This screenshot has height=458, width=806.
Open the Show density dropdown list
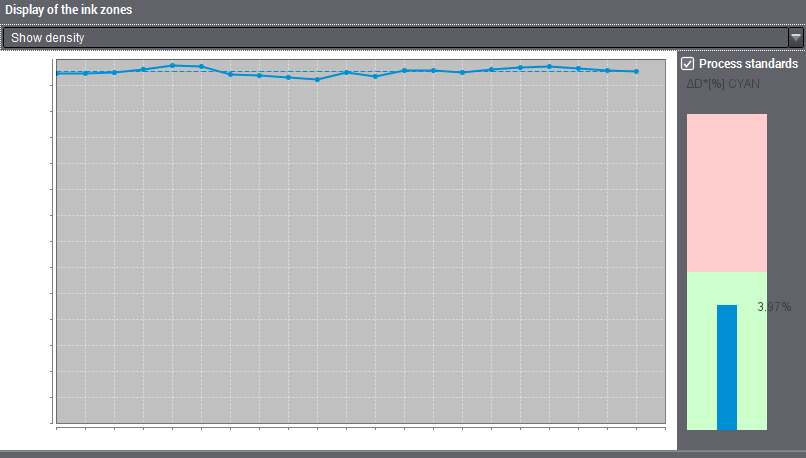tap(400, 37)
